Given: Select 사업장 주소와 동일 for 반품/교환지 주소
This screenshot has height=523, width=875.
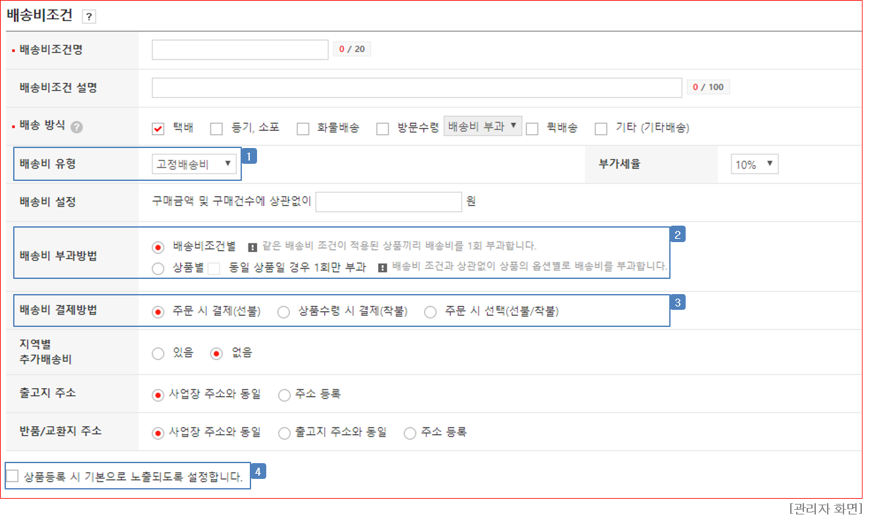Looking at the screenshot, I should click(158, 433).
